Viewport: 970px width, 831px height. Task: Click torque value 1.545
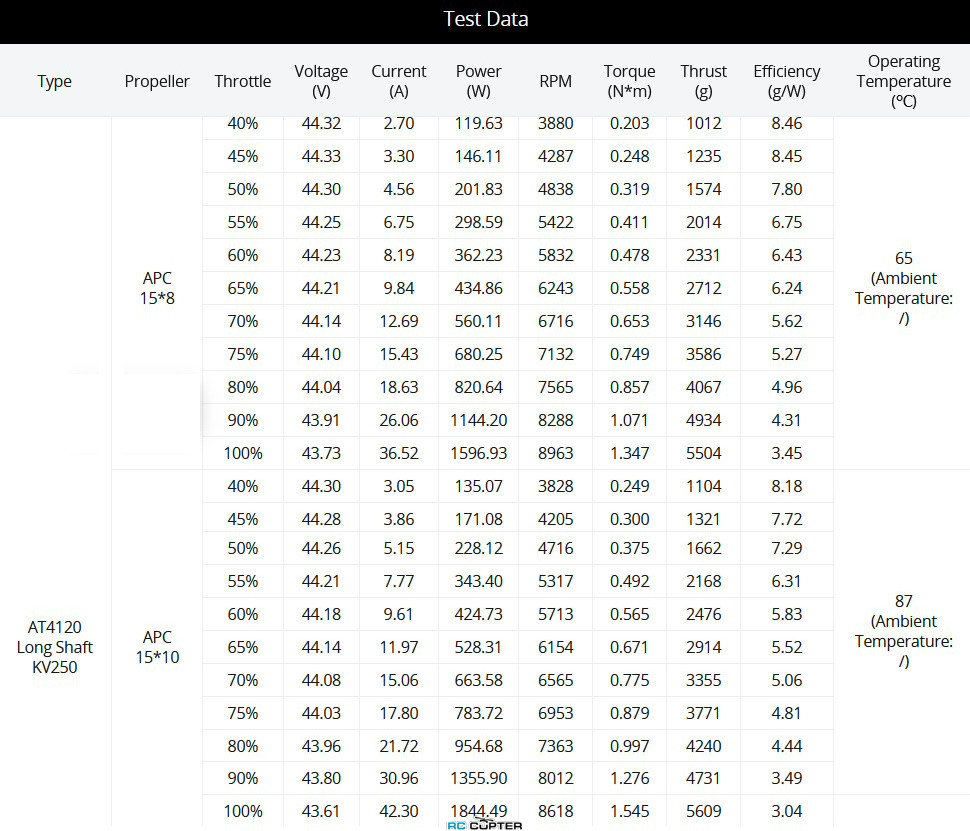pos(629,811)
